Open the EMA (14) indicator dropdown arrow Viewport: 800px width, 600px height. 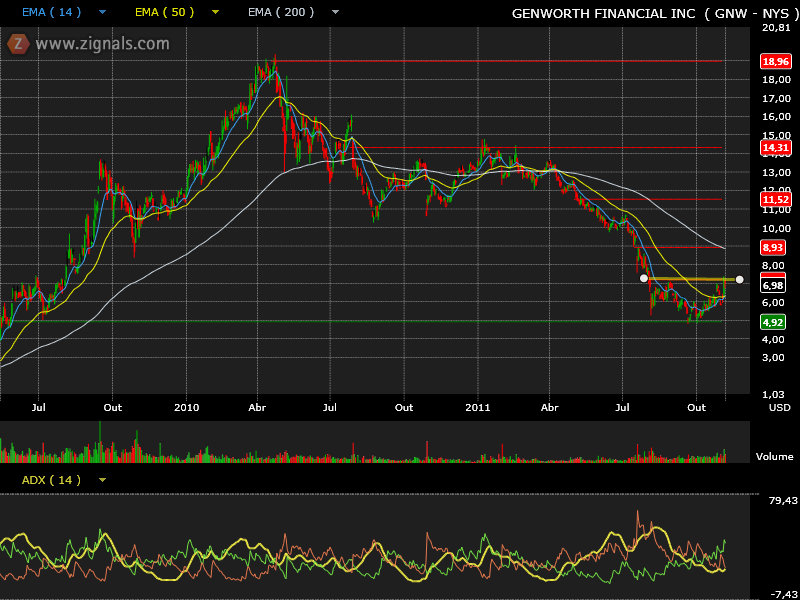click(x=103, y=12)
